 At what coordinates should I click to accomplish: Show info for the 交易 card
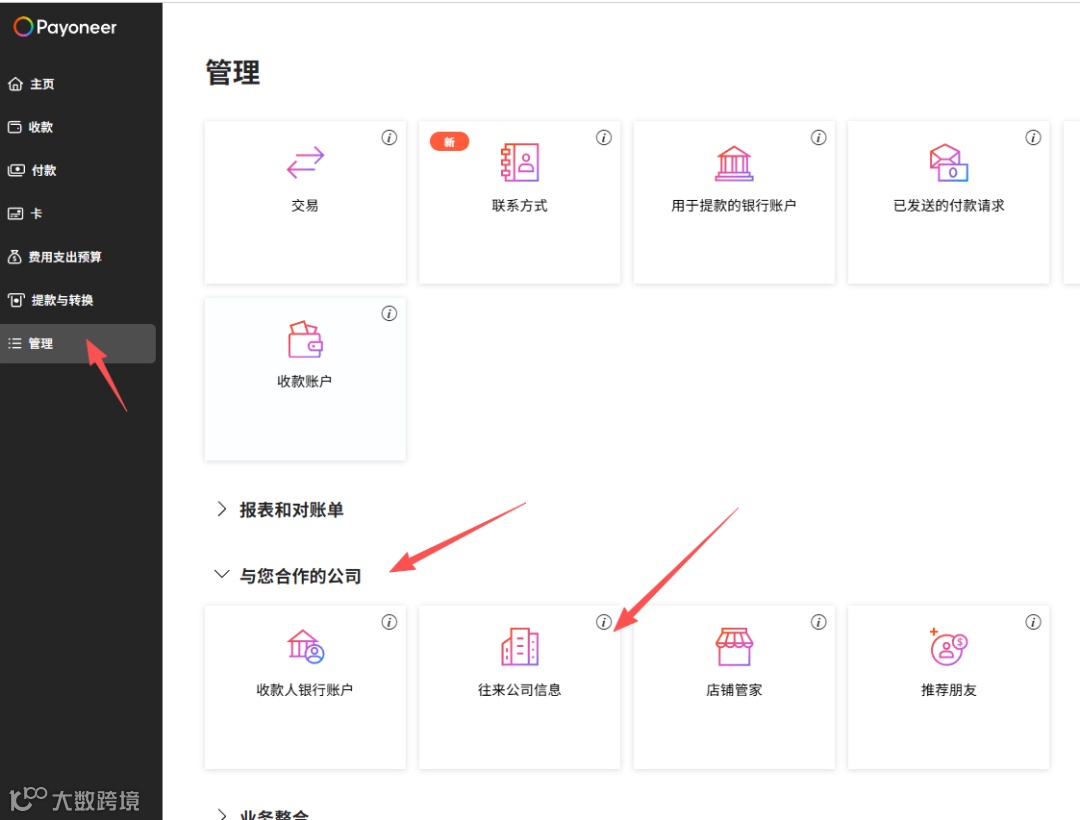tap(389, 138)
